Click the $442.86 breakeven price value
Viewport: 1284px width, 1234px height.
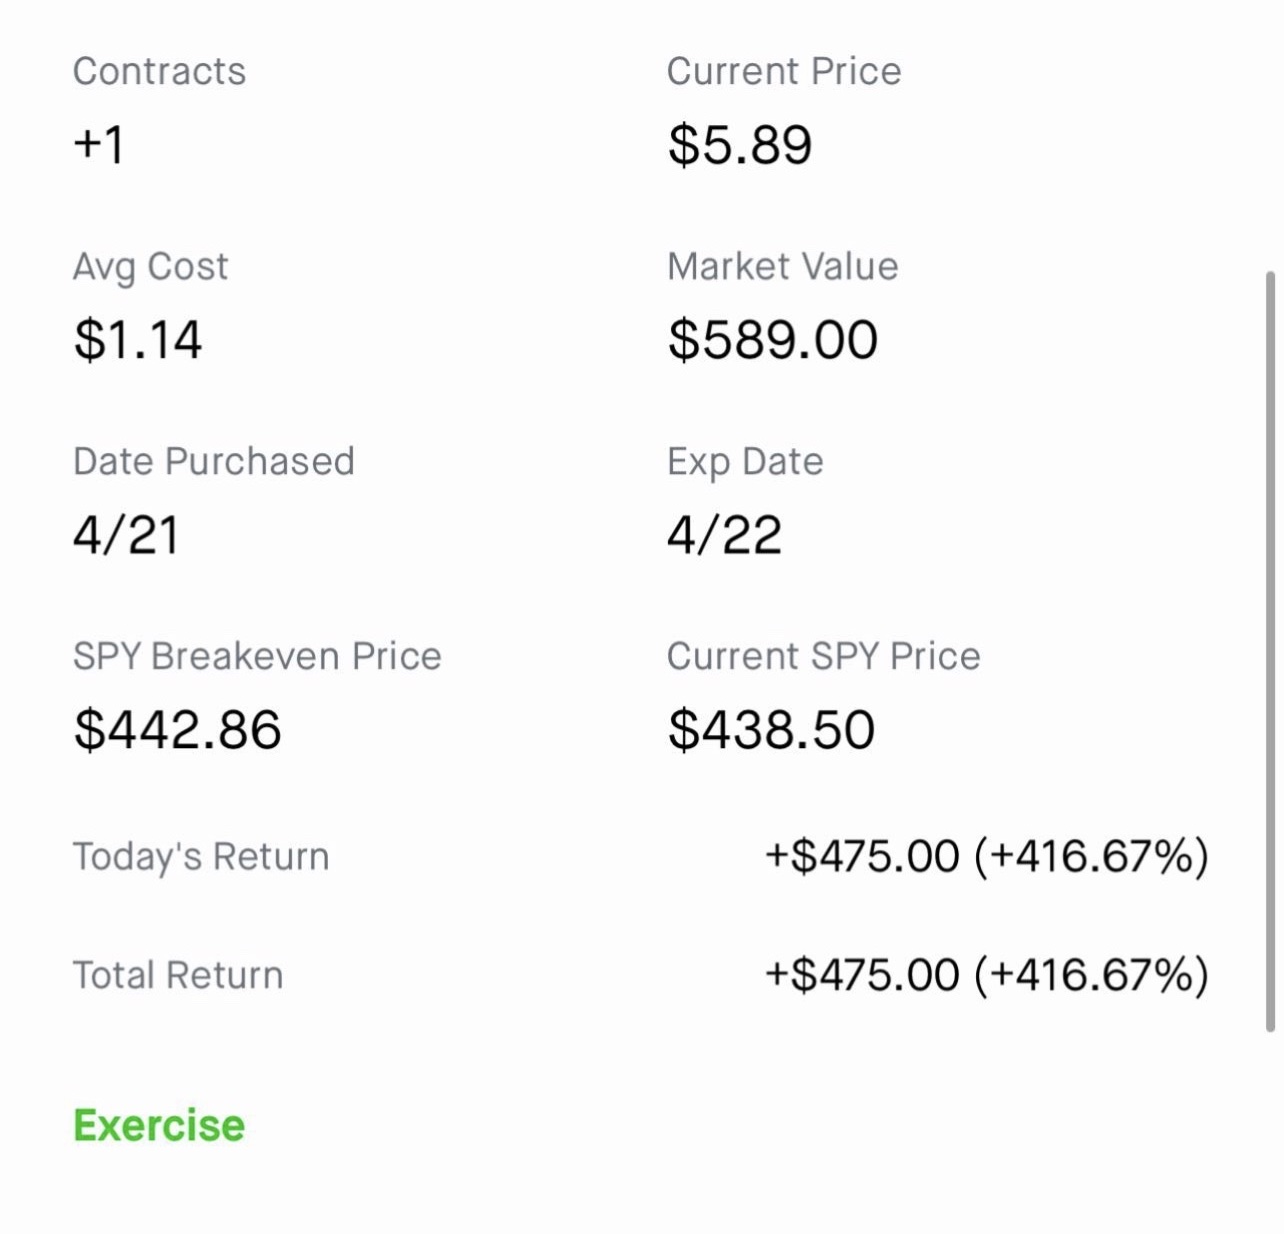177,730
